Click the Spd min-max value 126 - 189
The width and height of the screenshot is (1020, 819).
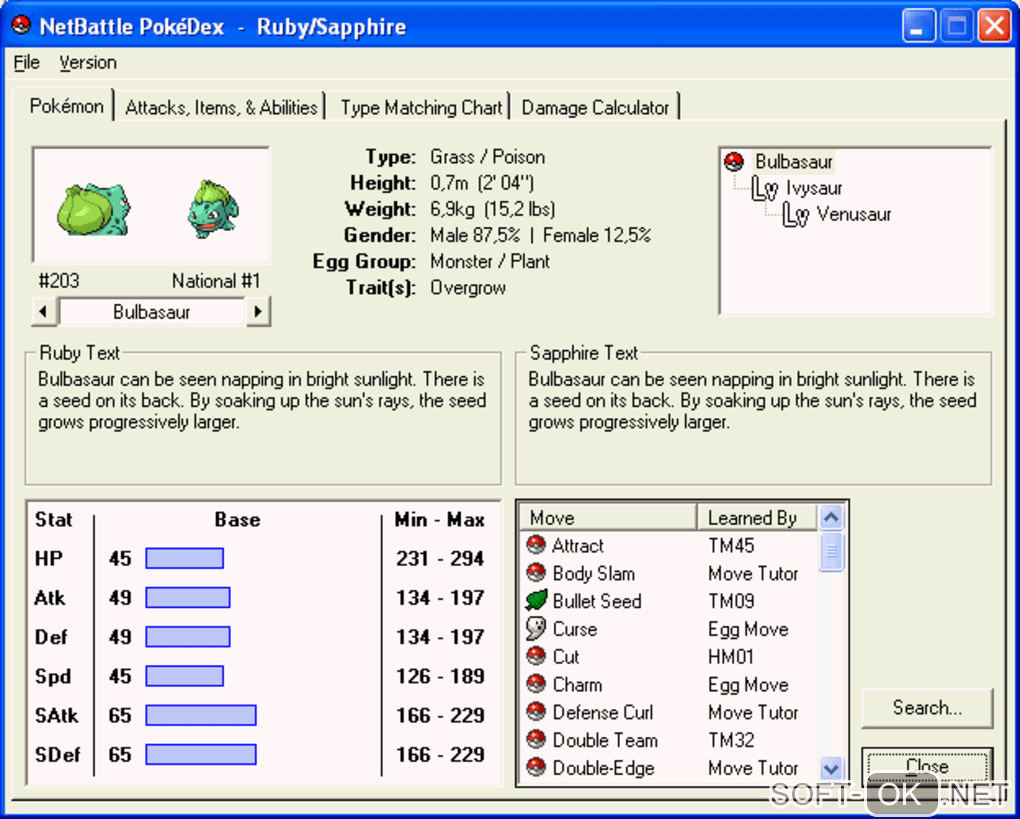click(x=440, y=676)
